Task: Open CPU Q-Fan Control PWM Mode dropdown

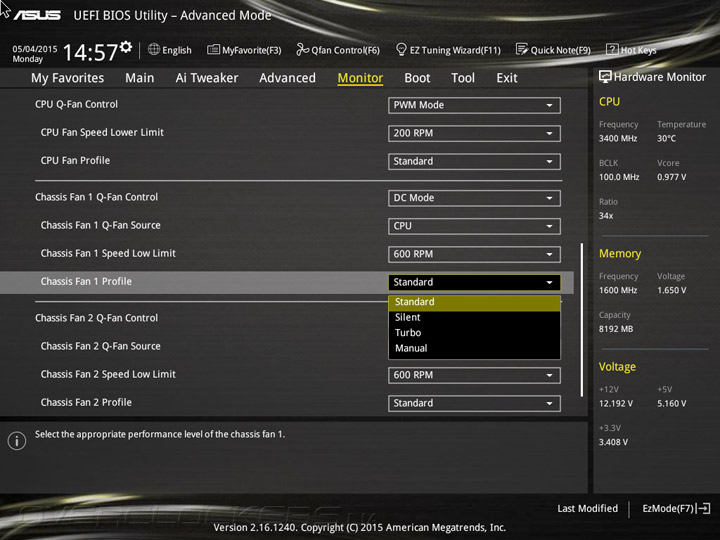Action: point(474,105)
